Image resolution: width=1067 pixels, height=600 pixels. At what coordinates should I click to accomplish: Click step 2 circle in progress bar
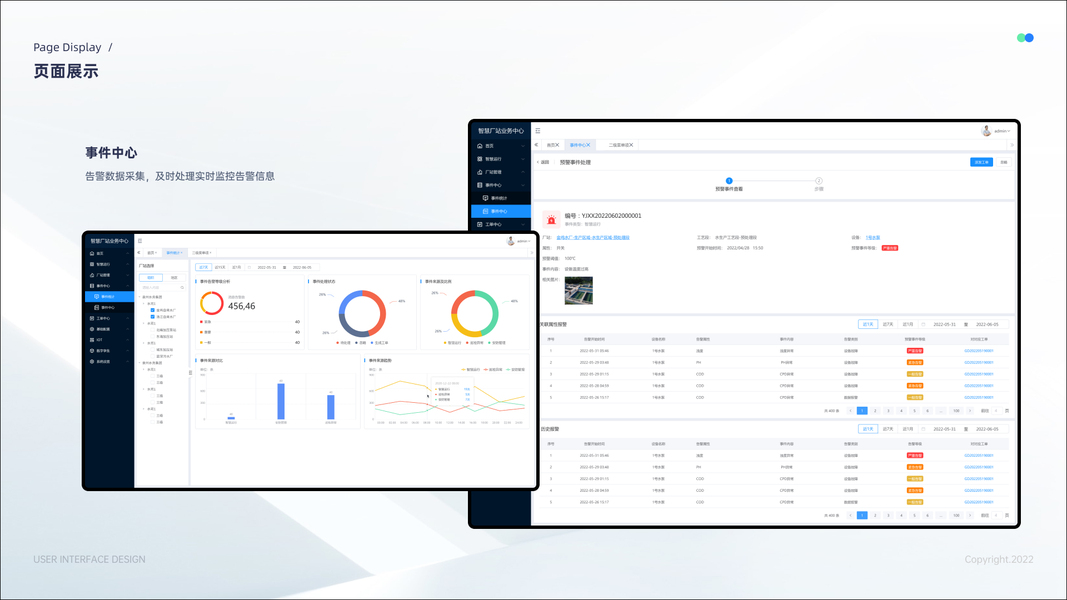pos(819,181)
